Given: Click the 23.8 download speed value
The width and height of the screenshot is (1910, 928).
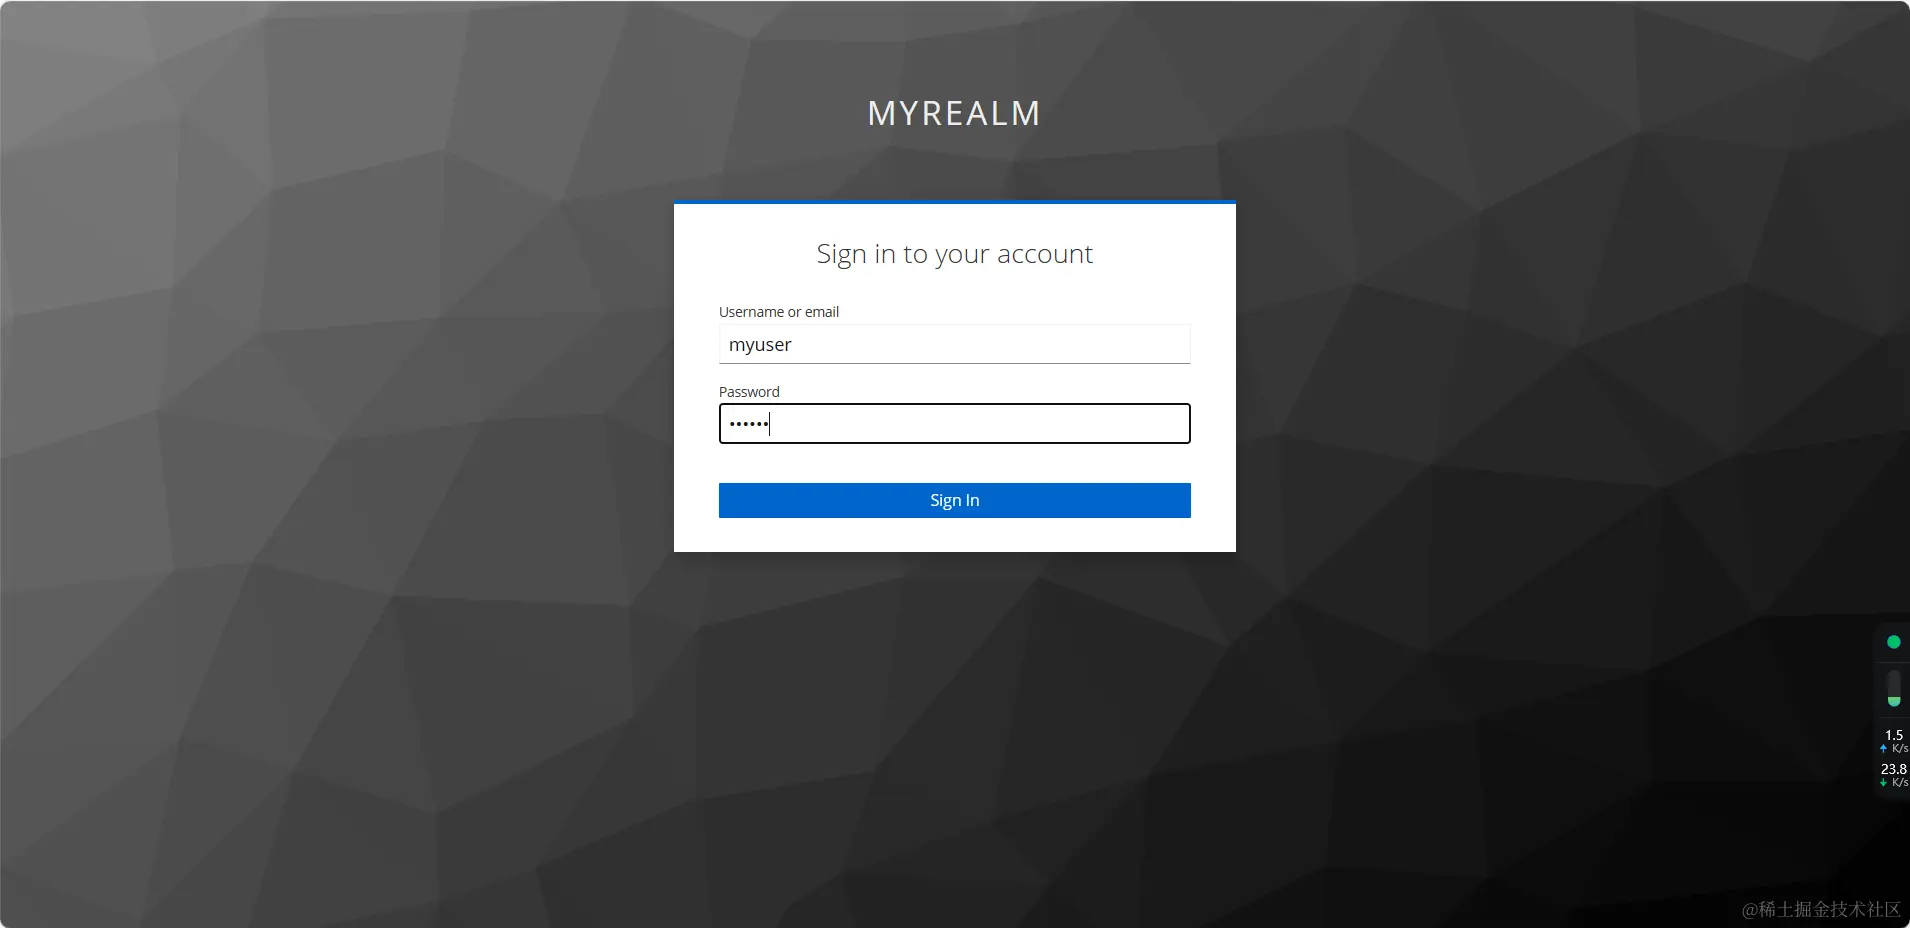Looking at the screenshot, I should coord(1894,769).
